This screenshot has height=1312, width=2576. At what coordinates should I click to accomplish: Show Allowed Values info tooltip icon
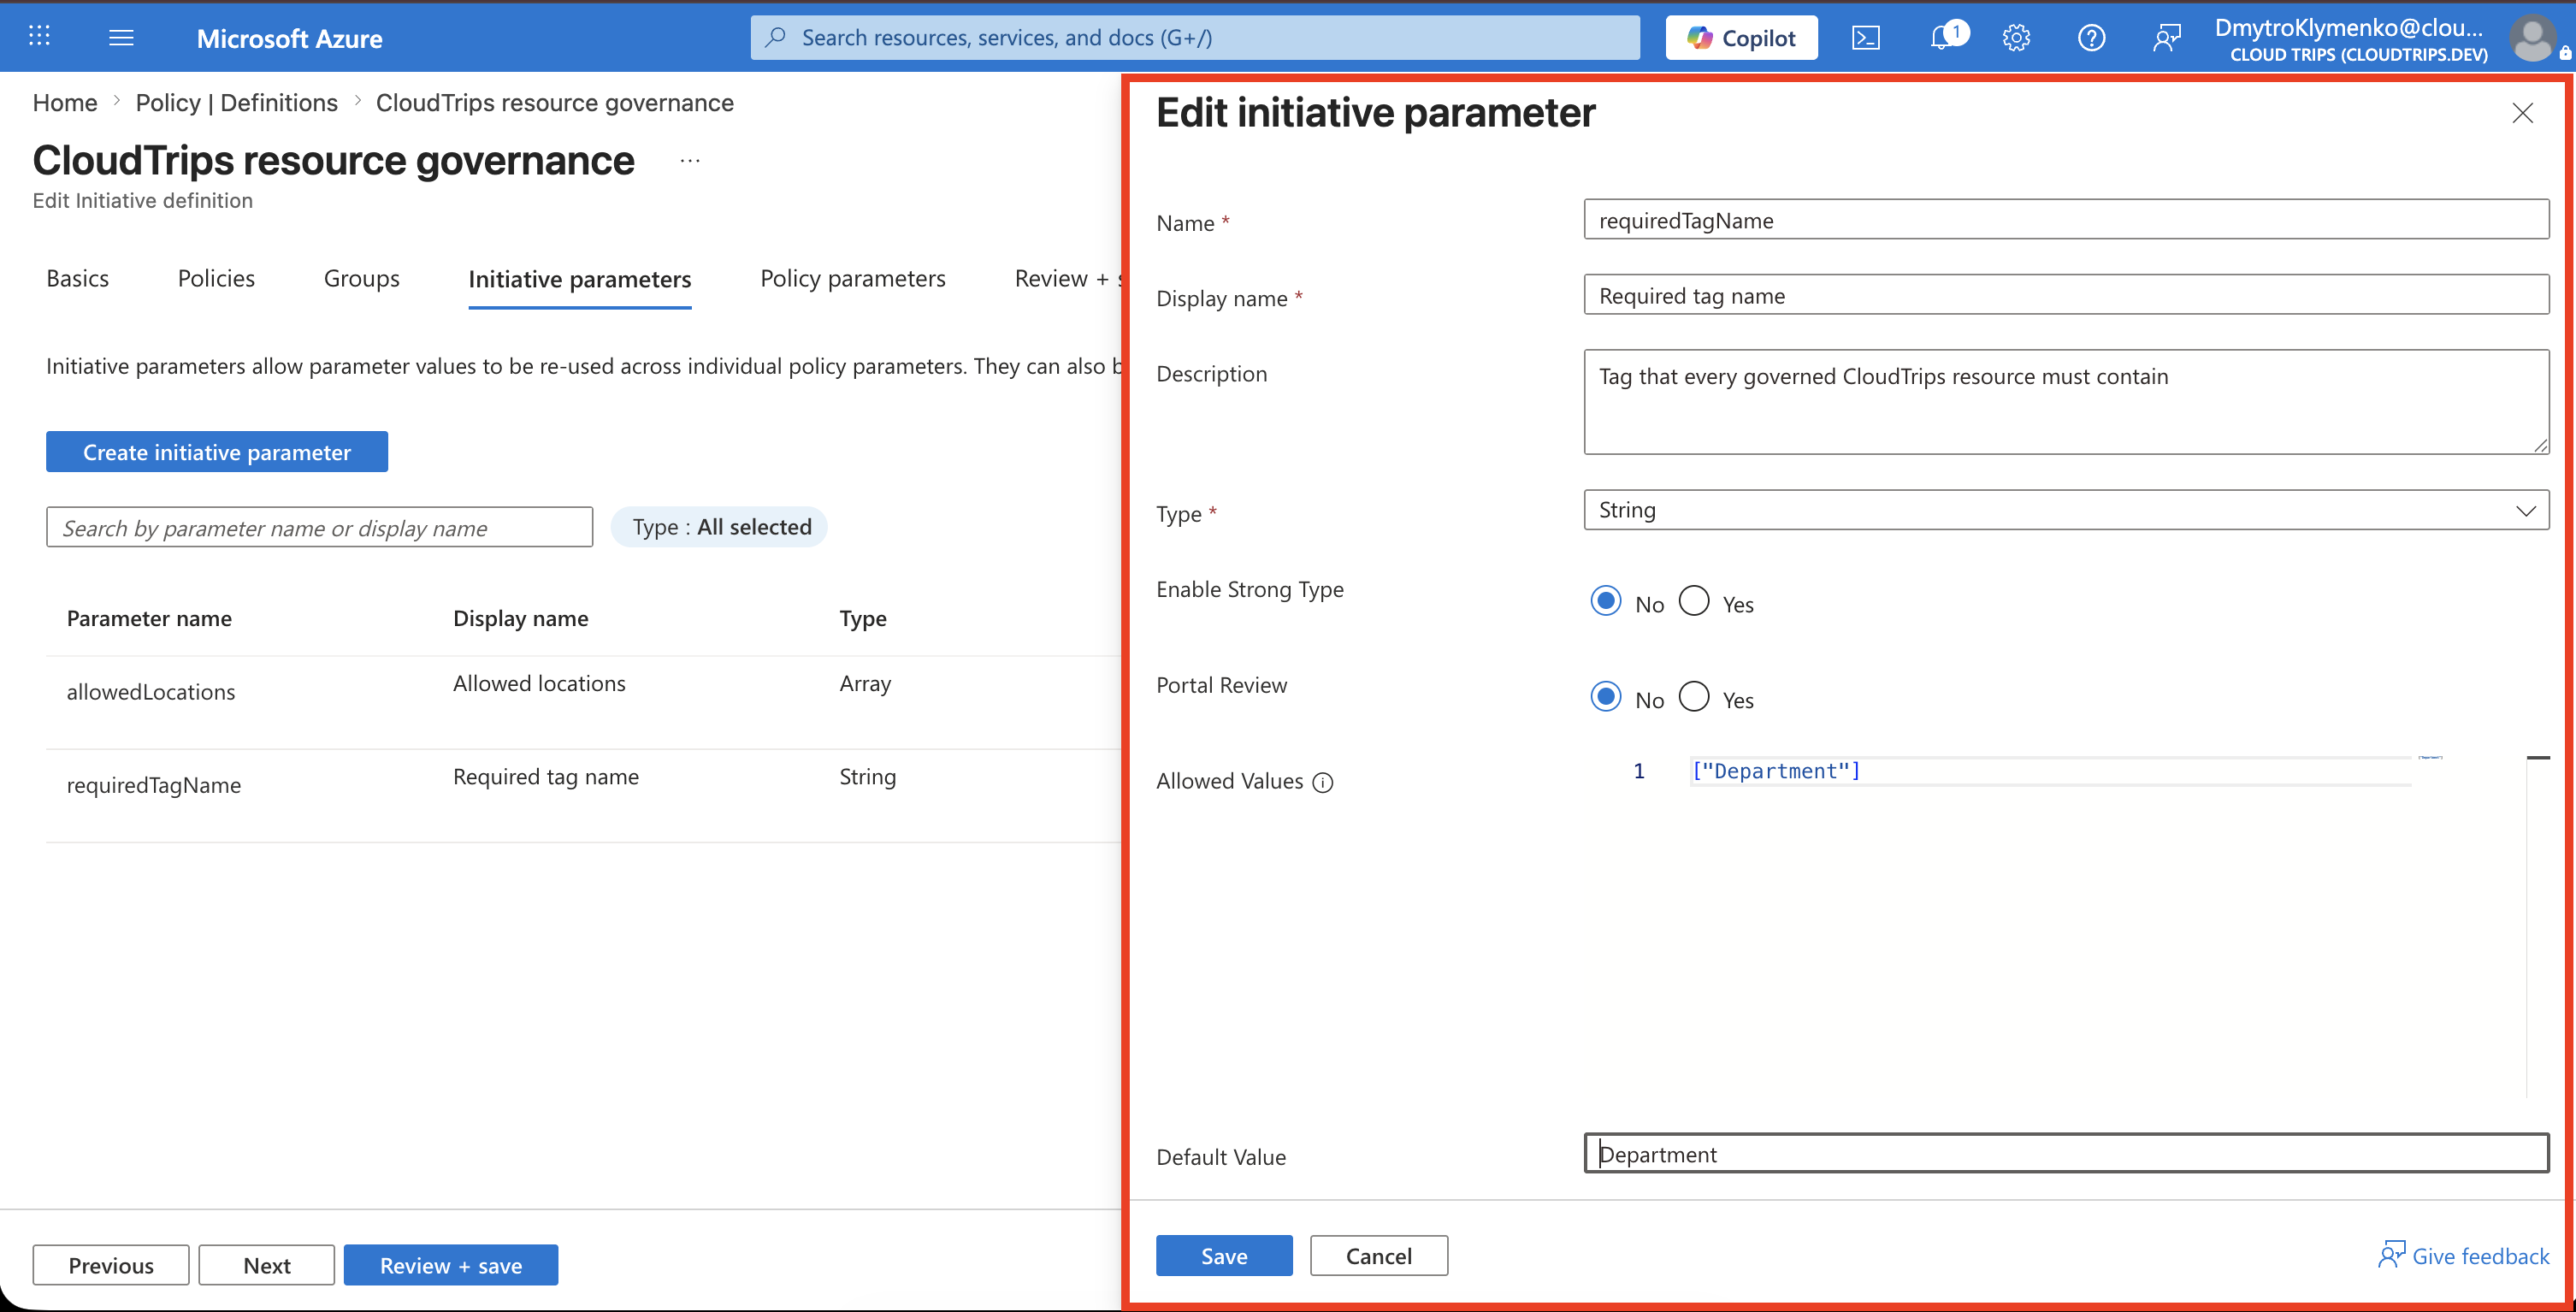pyautogui.click(x=1323, y=783)
